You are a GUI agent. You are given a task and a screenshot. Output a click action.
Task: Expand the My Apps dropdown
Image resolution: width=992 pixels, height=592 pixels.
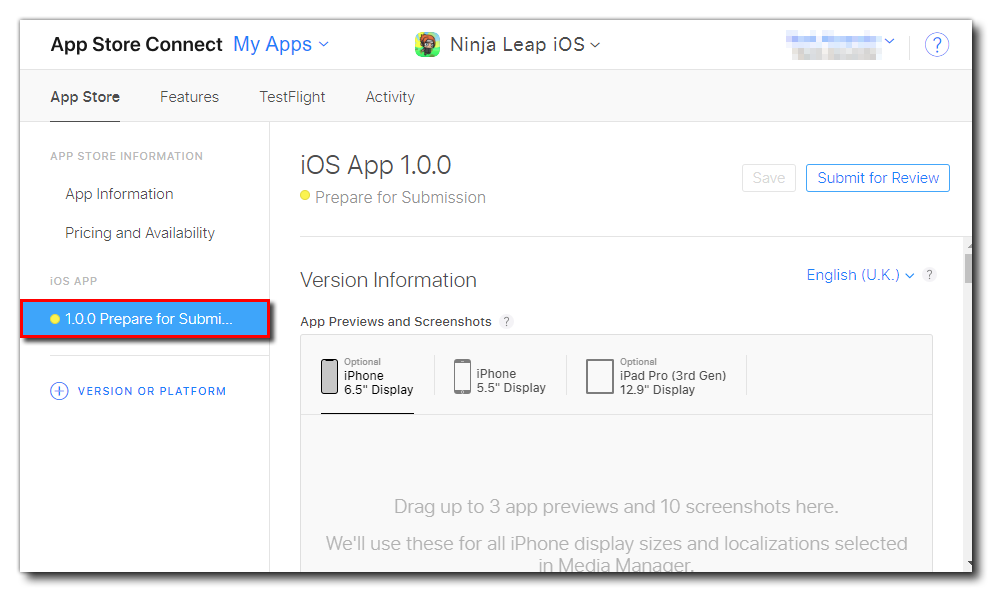click(x=280, y=45)
